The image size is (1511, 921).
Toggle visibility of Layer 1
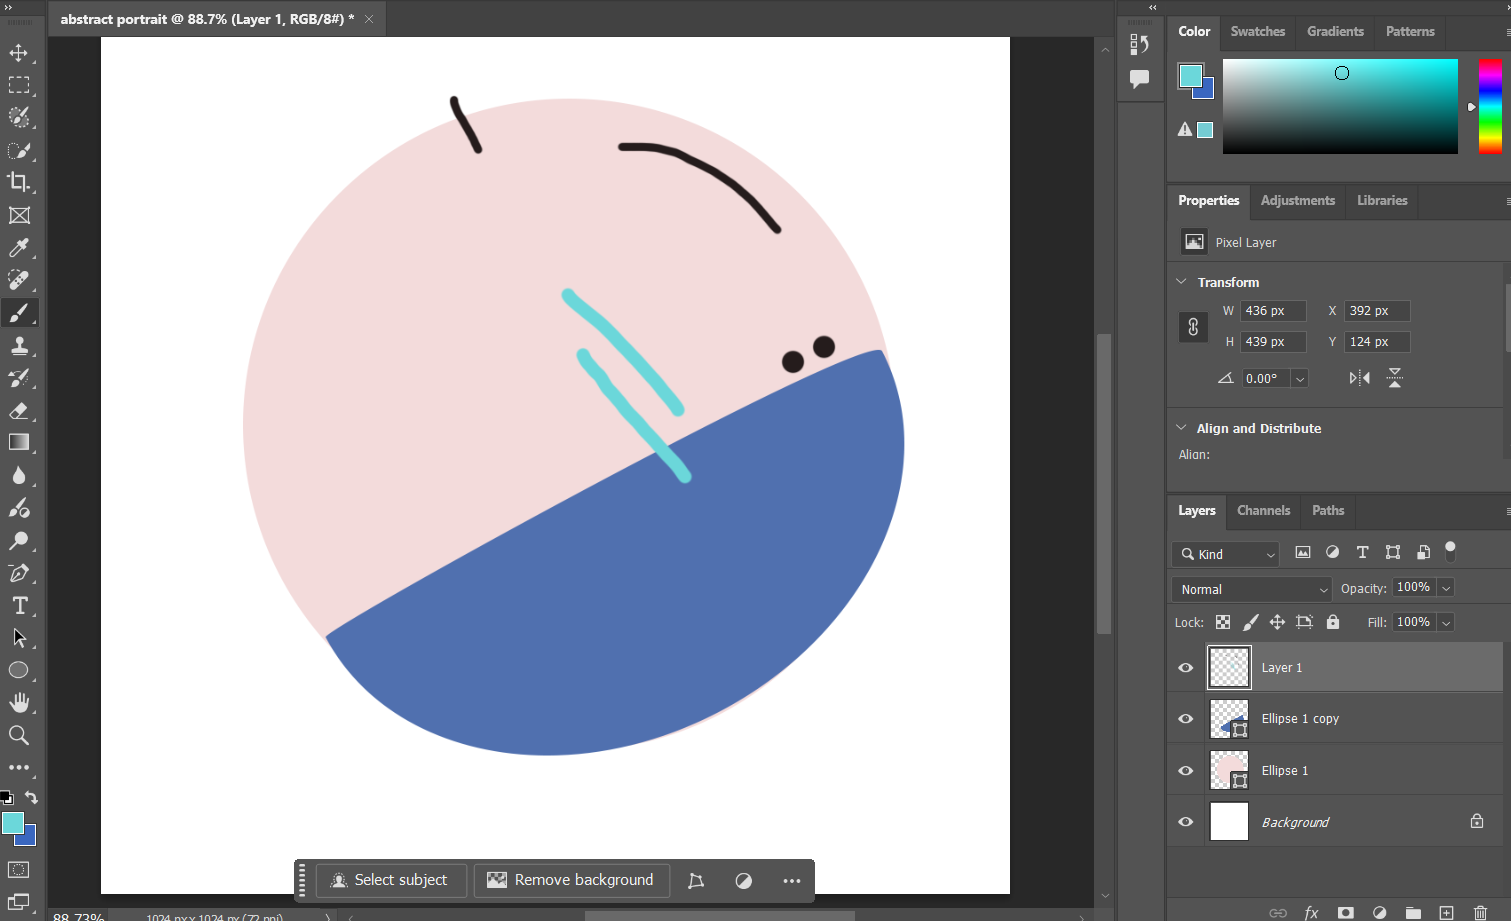1186,668
